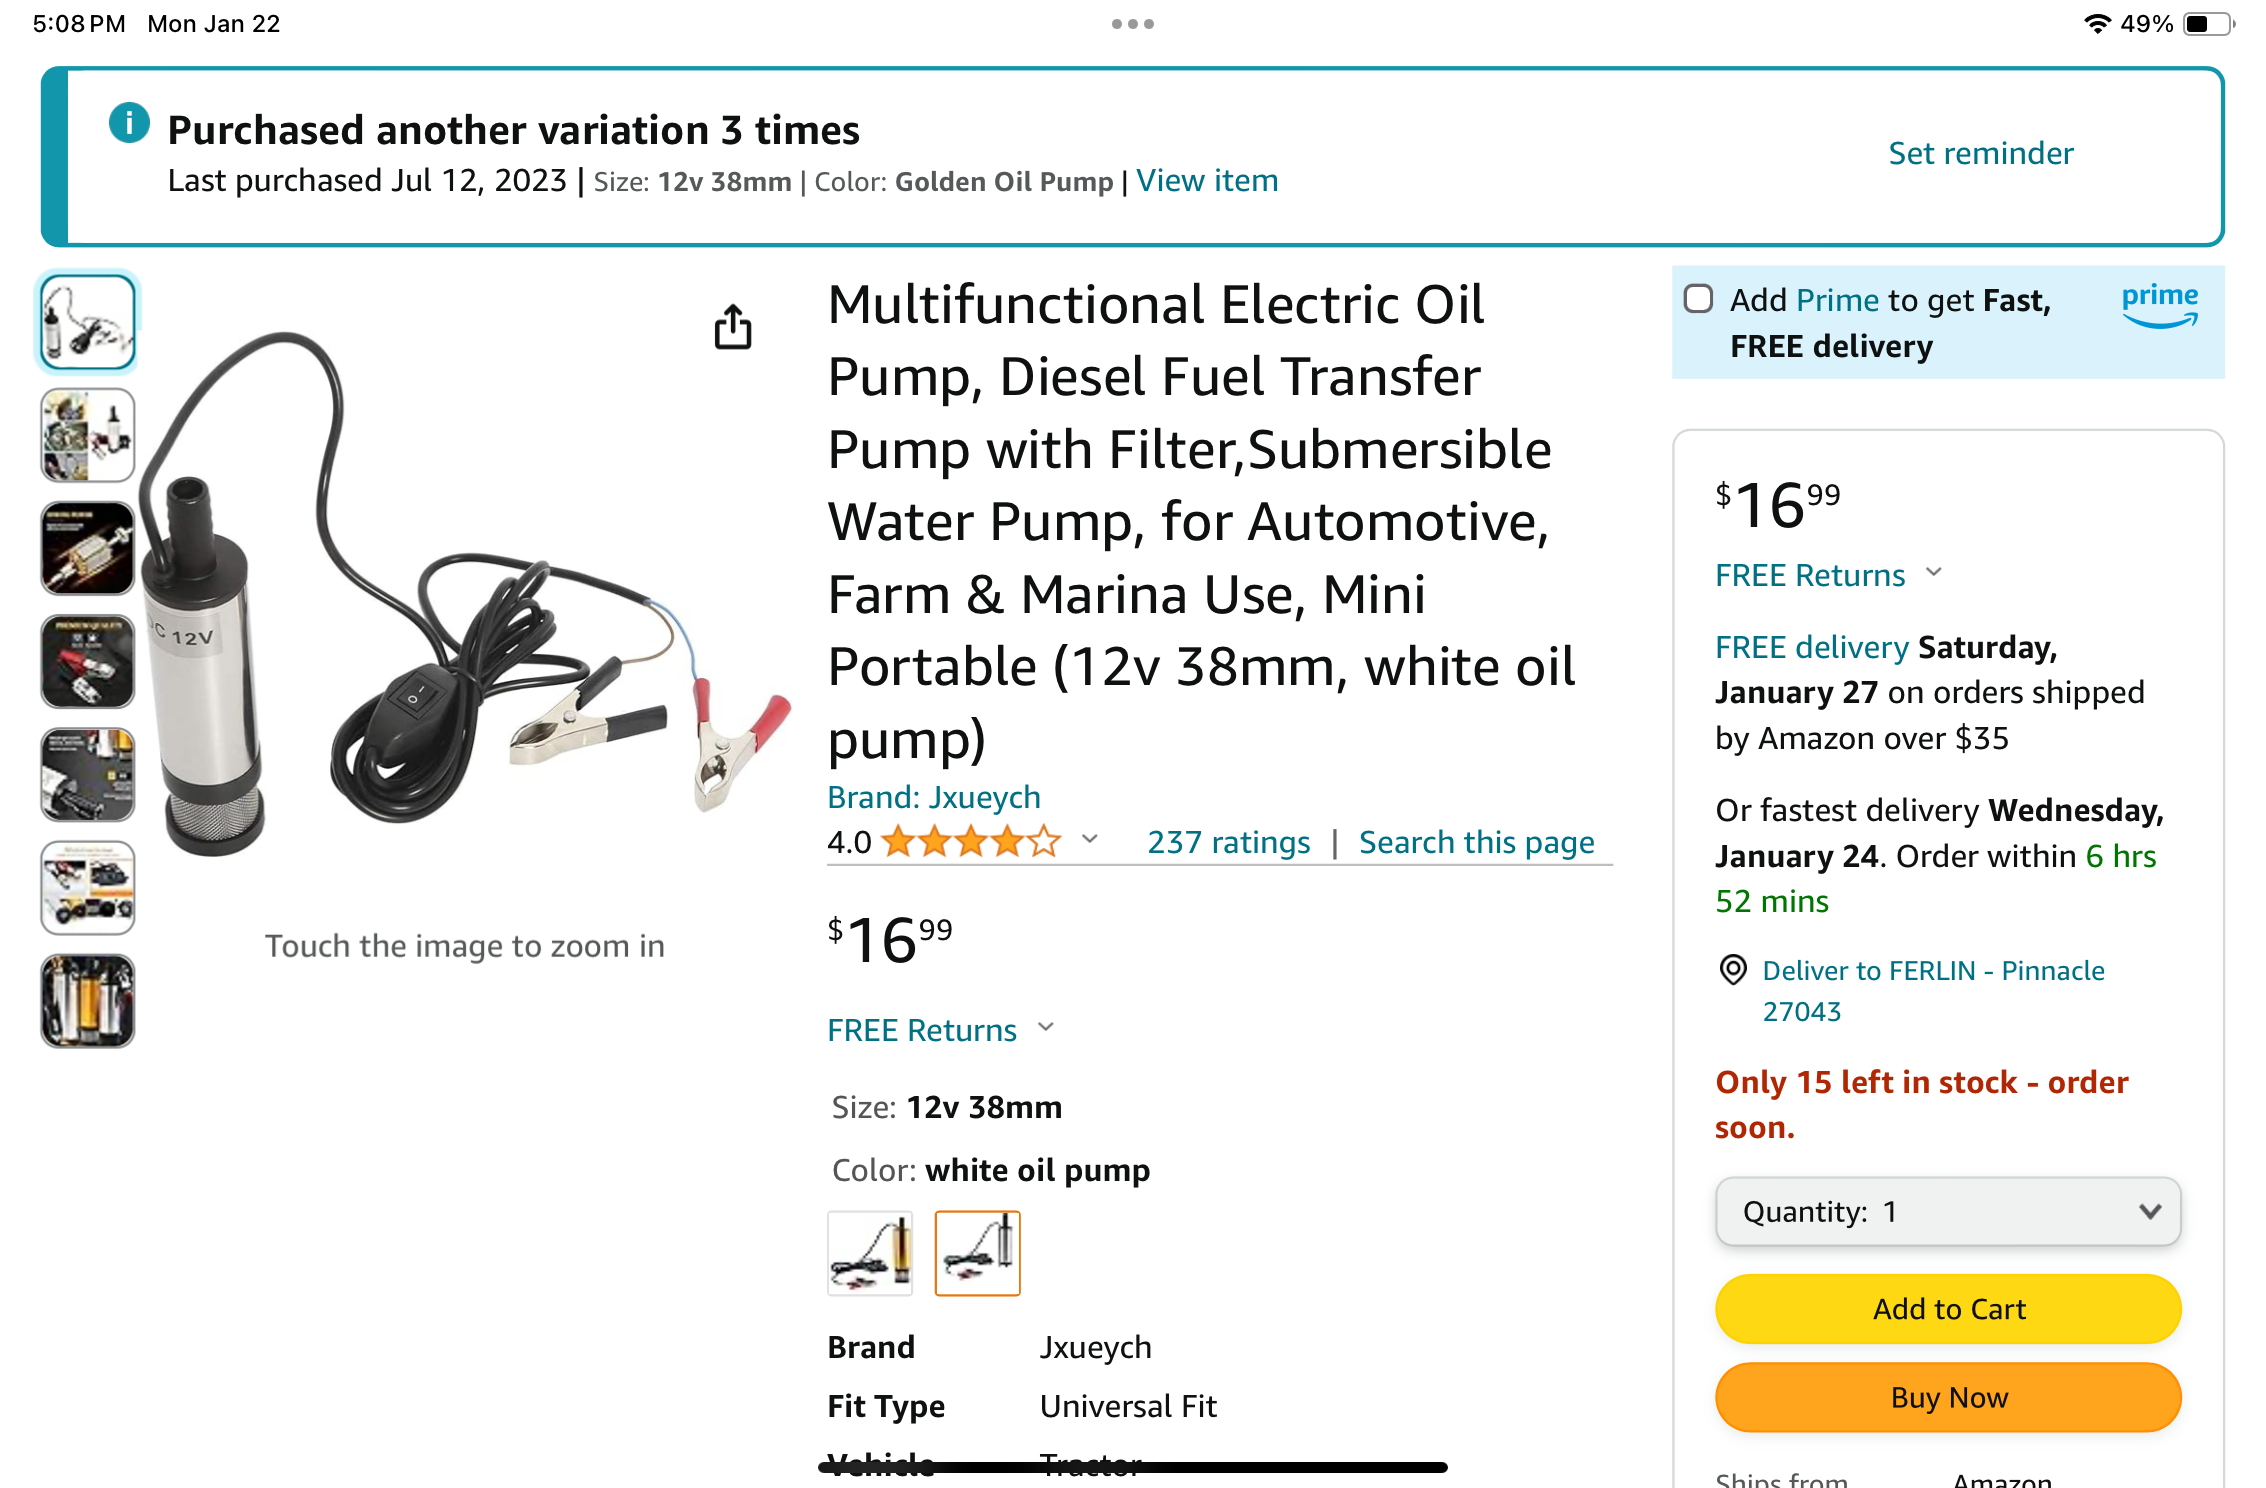This screenshot has height=1488, width=2266.
Task: Click the Buy Now button
Action: (1947, 1397)
